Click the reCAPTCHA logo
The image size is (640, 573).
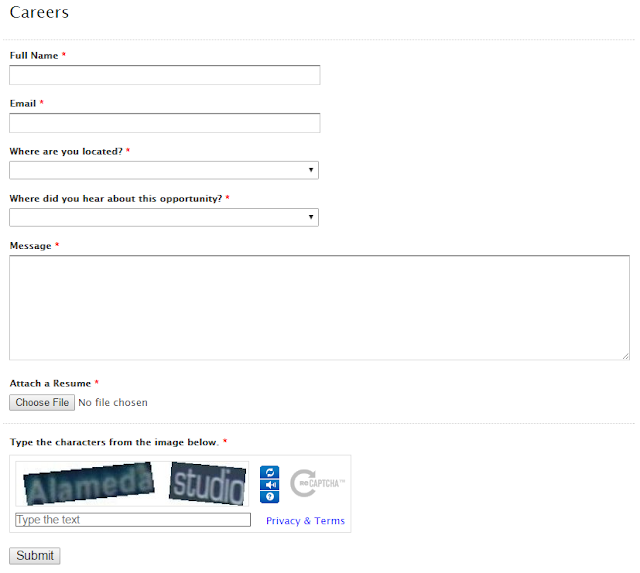317,483
